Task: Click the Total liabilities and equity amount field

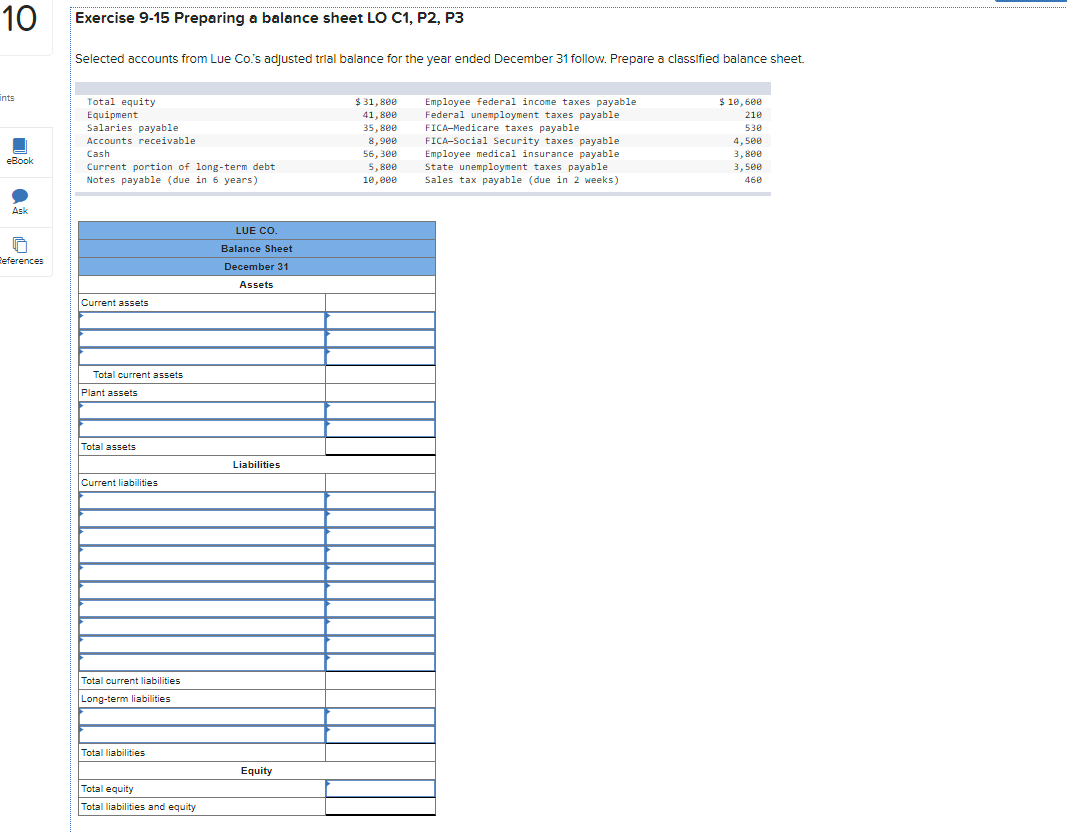Action: point(380,806)
